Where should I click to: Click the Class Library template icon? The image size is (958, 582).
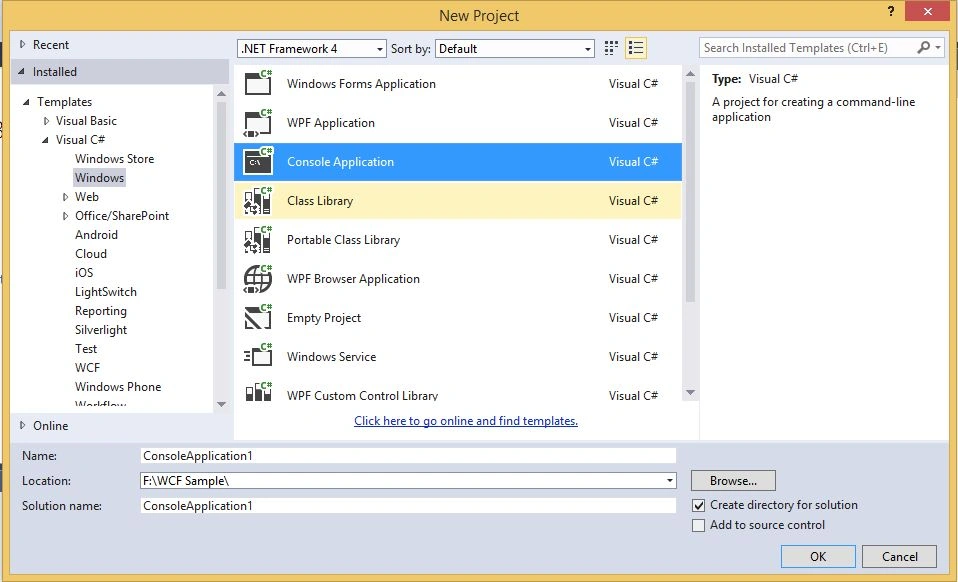(258, 200)
